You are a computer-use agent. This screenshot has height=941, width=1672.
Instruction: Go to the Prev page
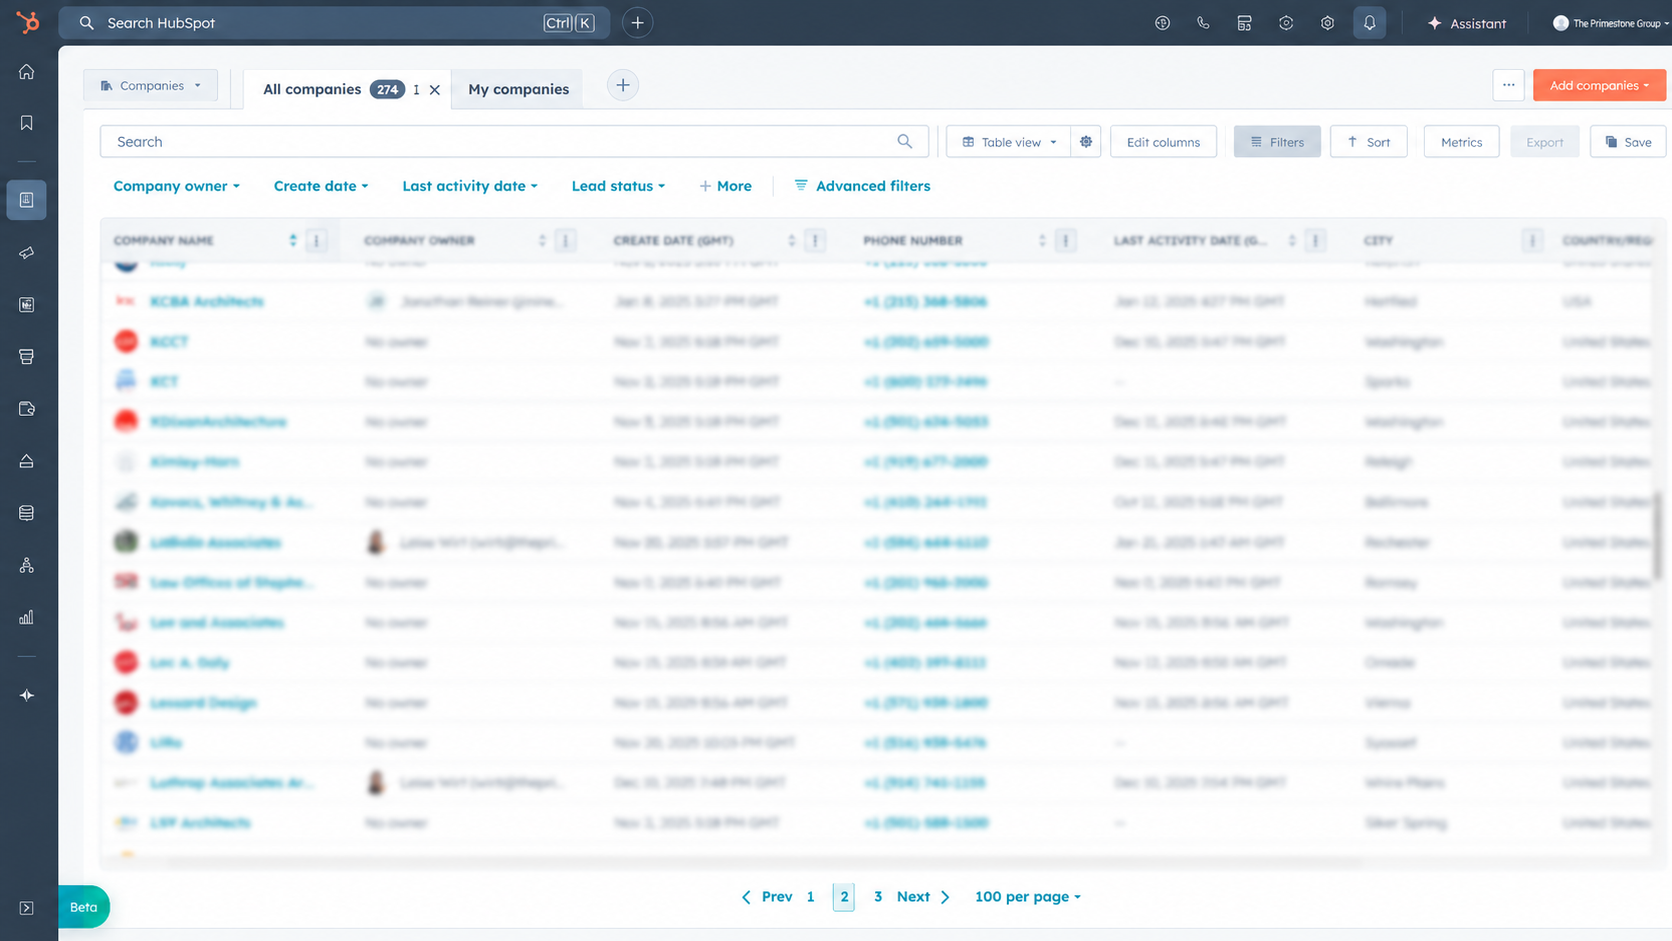pyautogui.click(x=766, y=897)
